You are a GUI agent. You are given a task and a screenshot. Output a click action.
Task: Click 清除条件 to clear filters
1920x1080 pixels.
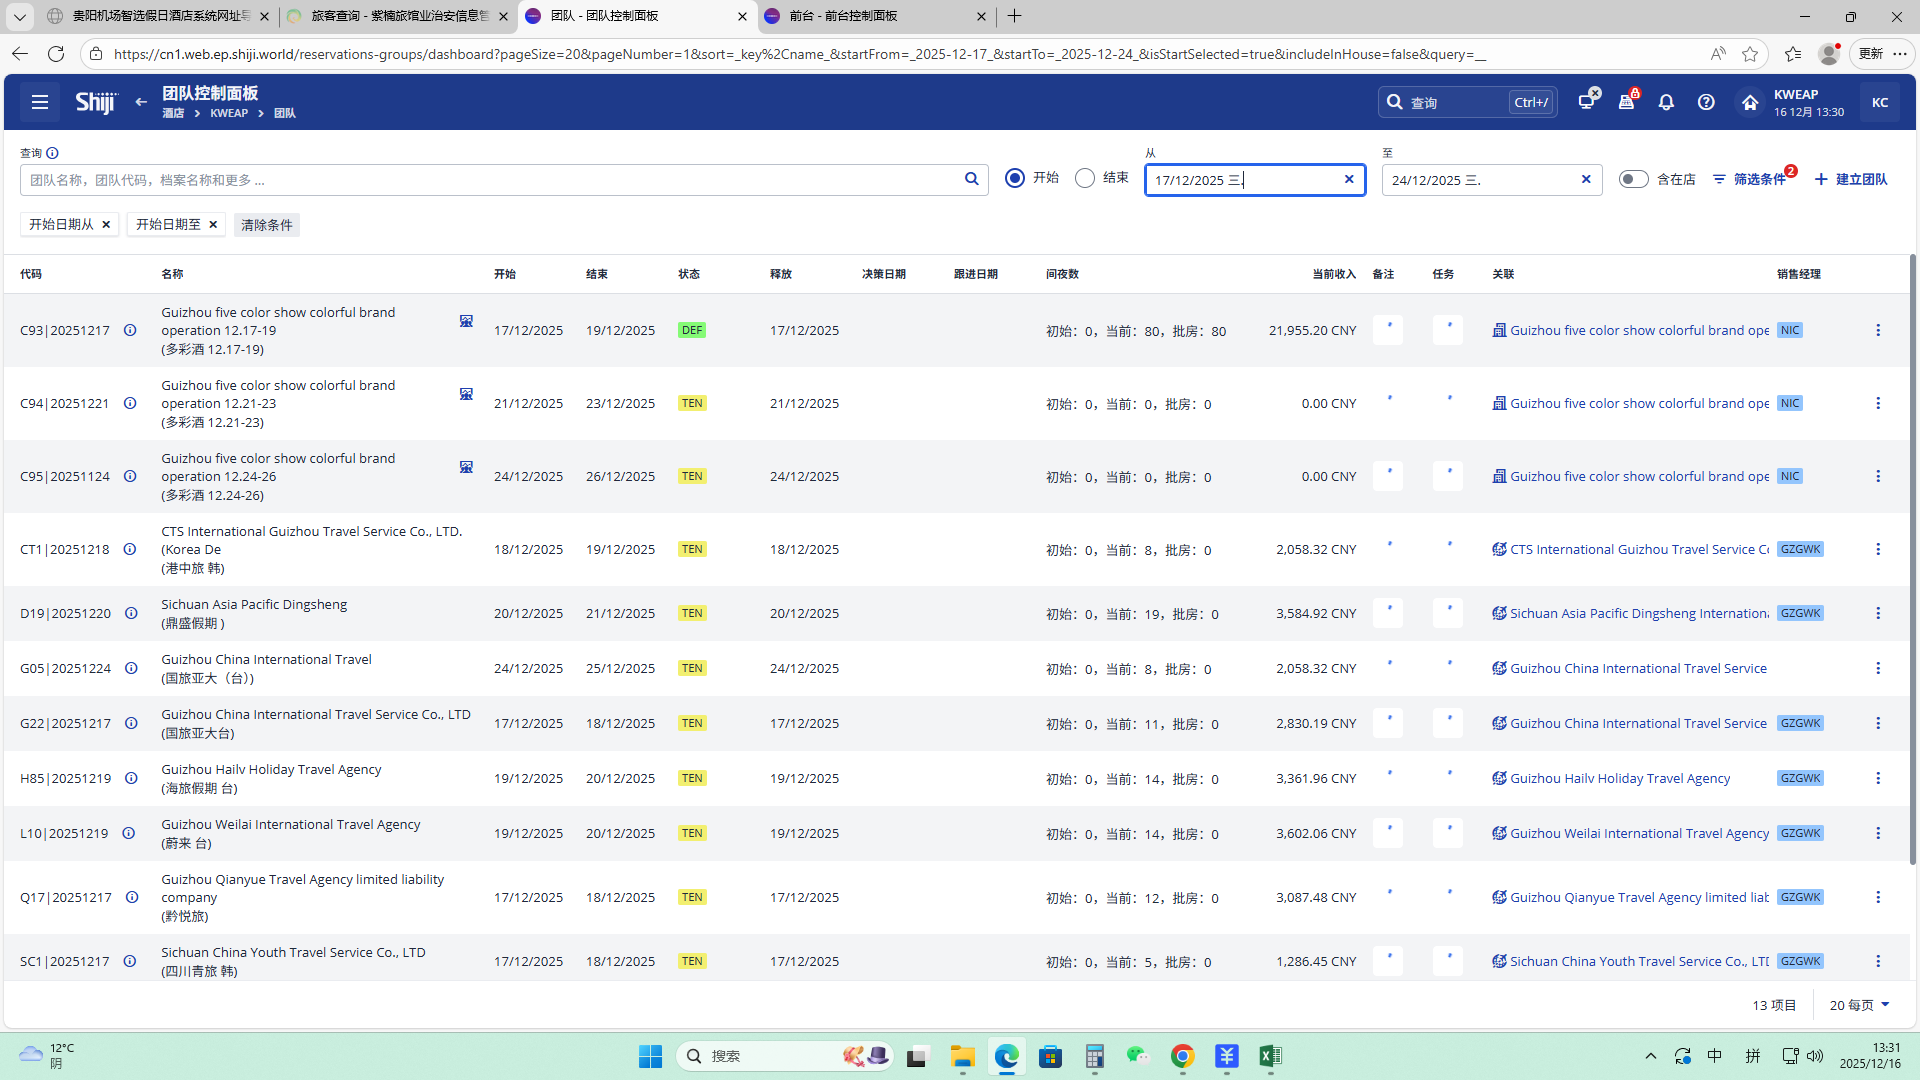pos(266,225)
